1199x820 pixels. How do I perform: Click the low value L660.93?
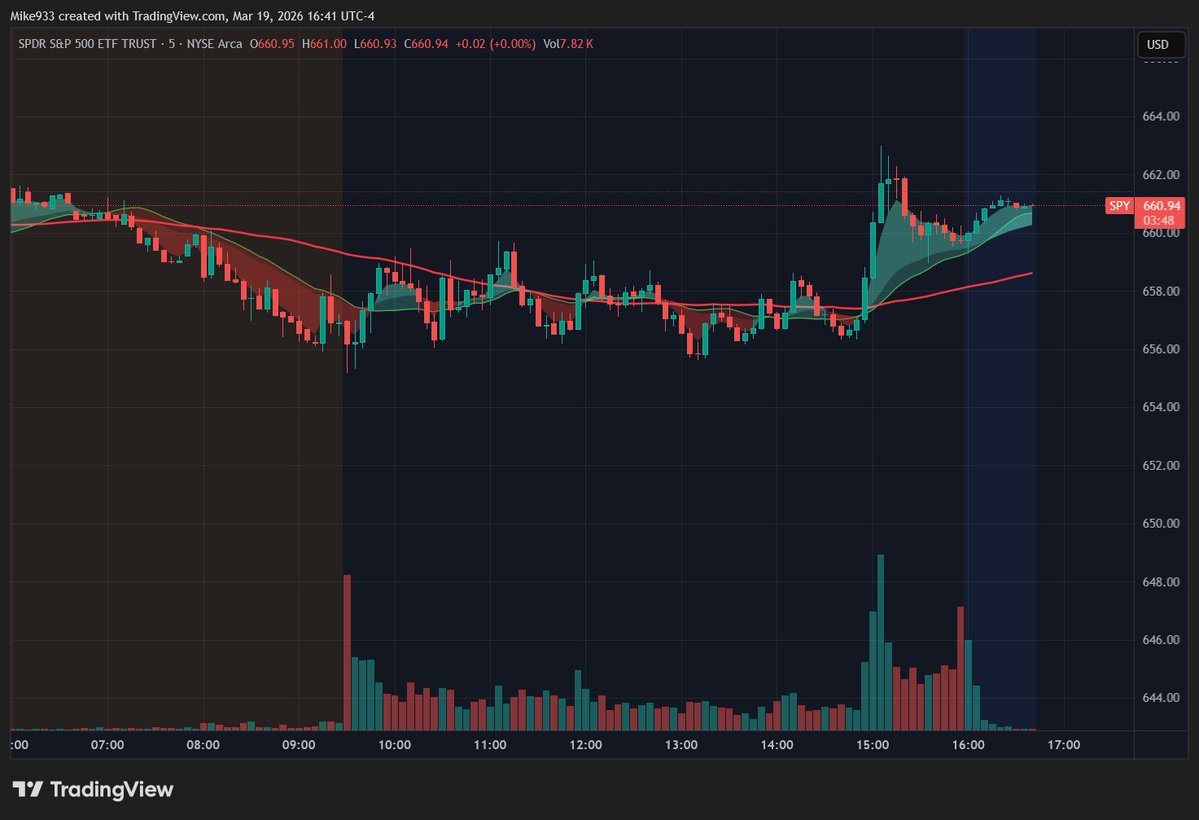[375, 44]
